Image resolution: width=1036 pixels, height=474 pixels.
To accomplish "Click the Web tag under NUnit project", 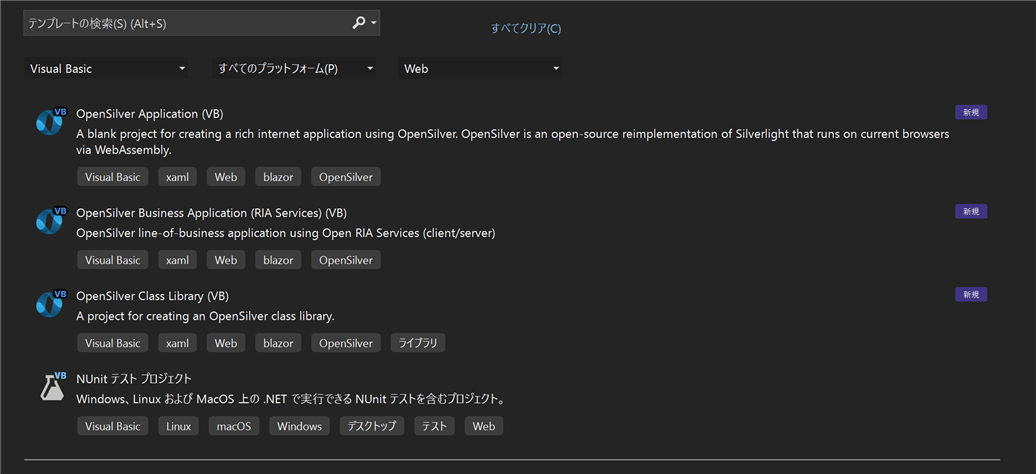I will pyautogui.click(x=484, y=426).
